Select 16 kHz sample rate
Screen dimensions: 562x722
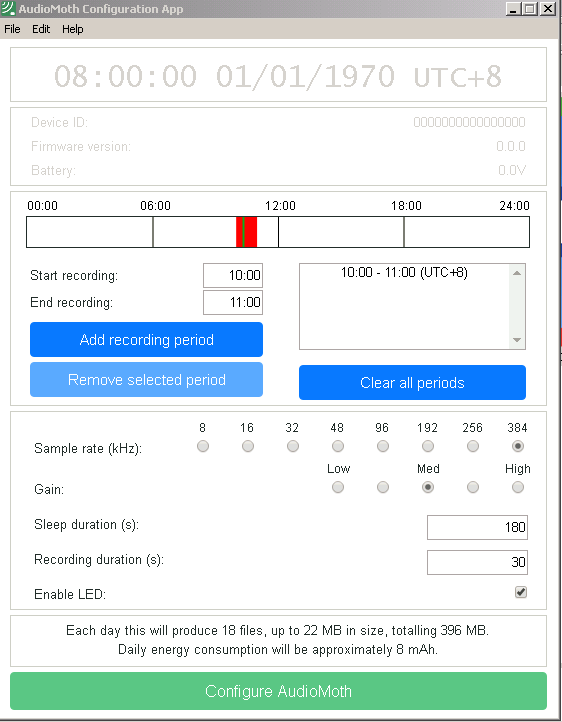(248, 446)
